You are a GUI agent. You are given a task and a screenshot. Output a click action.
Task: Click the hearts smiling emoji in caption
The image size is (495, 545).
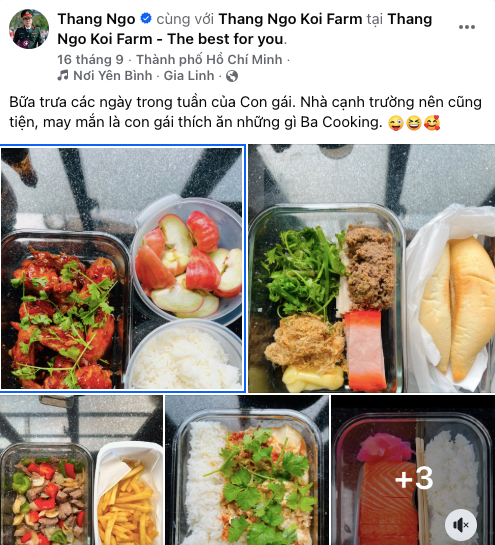[x=432, y=123]
